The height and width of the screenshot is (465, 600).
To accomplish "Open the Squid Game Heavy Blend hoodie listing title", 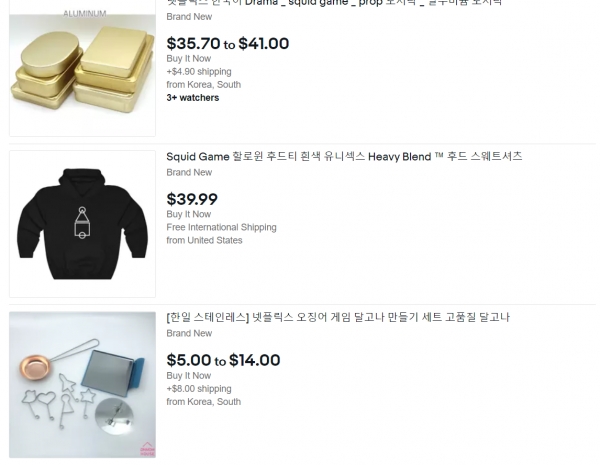I will [344, 157].
